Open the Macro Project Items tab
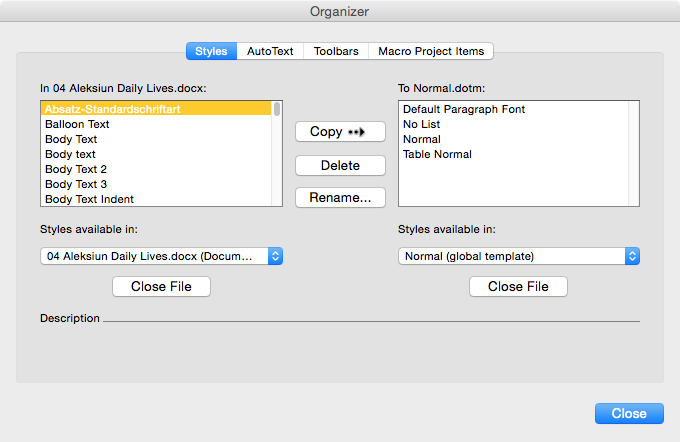The image size is (680, 442). click(x=431, y=51)
